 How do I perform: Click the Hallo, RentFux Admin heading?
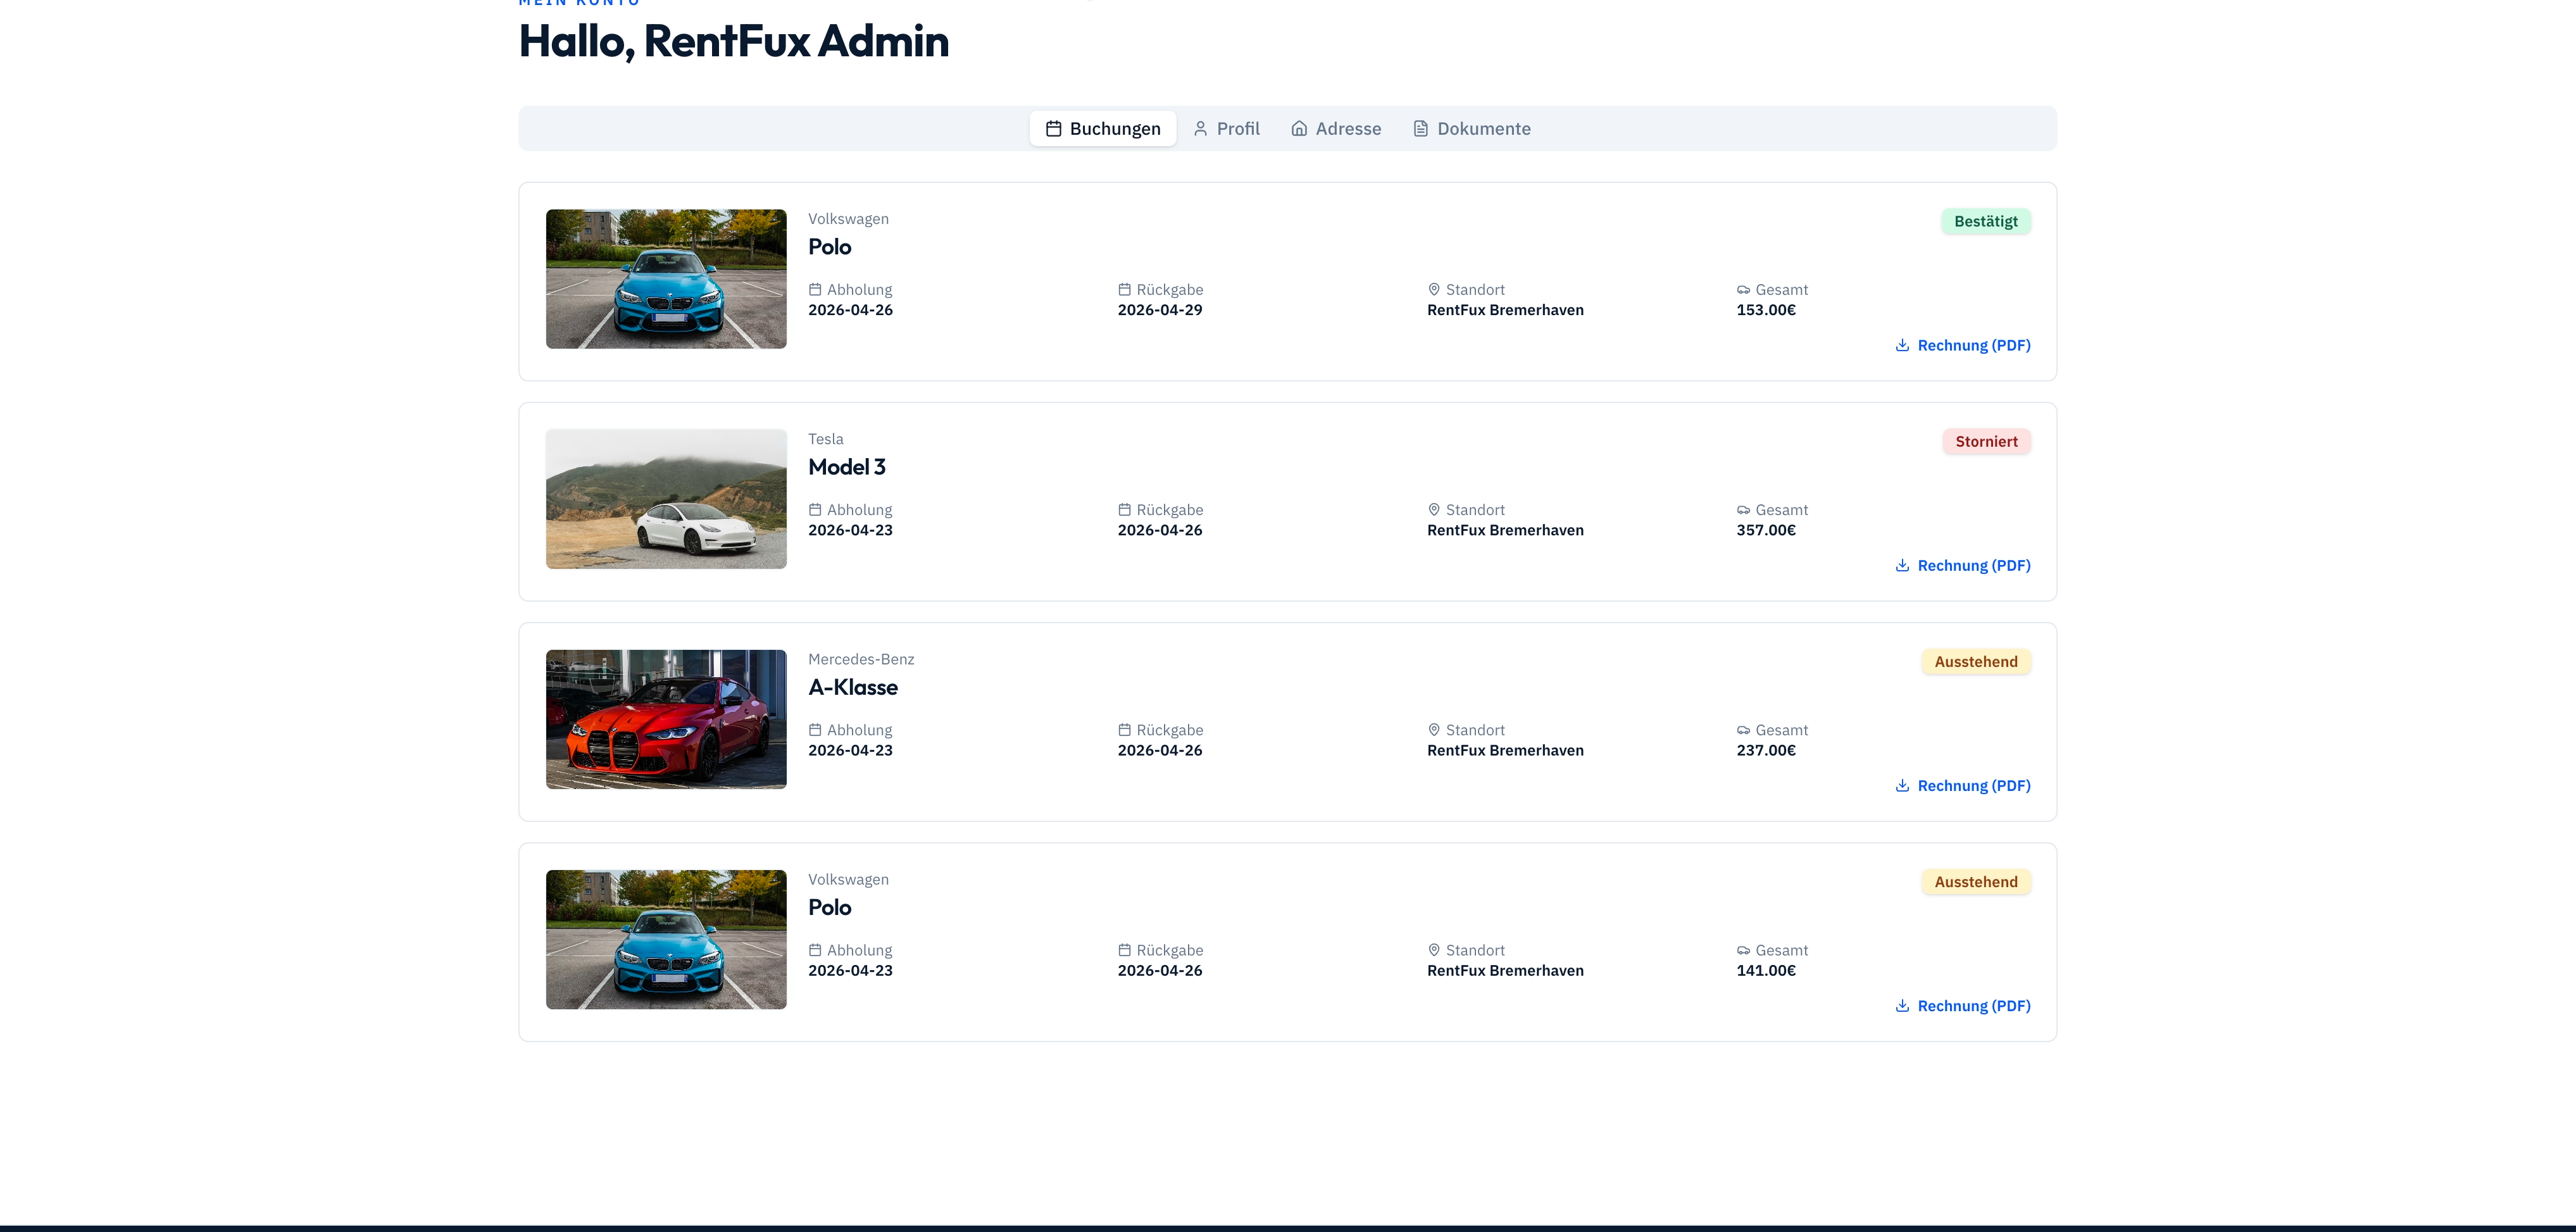[x=734, y=42]
